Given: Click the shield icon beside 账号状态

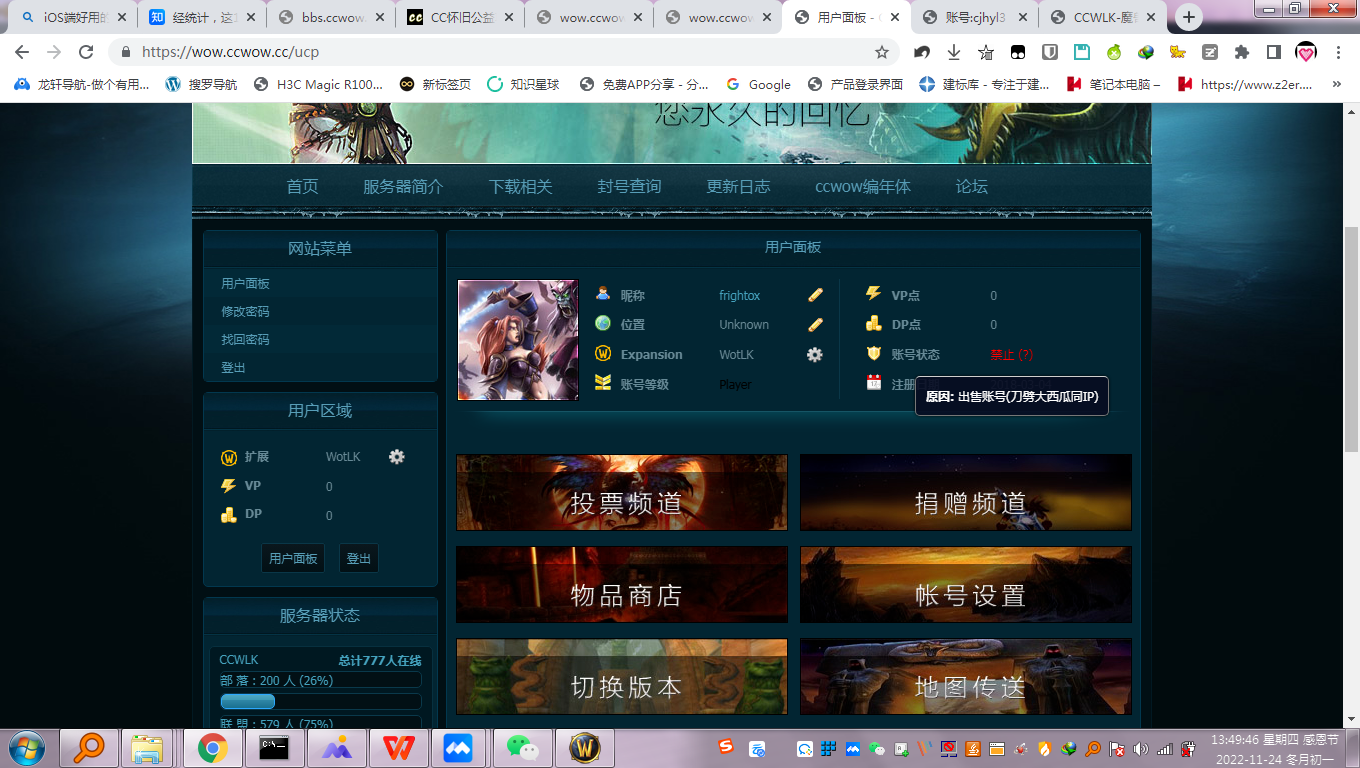Looking at the screenshot, I should click(875, 354).
